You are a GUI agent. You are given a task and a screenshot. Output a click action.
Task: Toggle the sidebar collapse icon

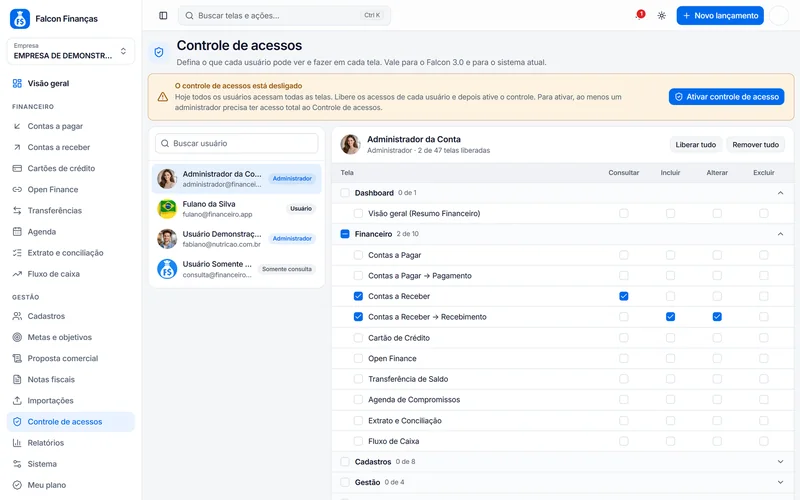coord(163,16)
